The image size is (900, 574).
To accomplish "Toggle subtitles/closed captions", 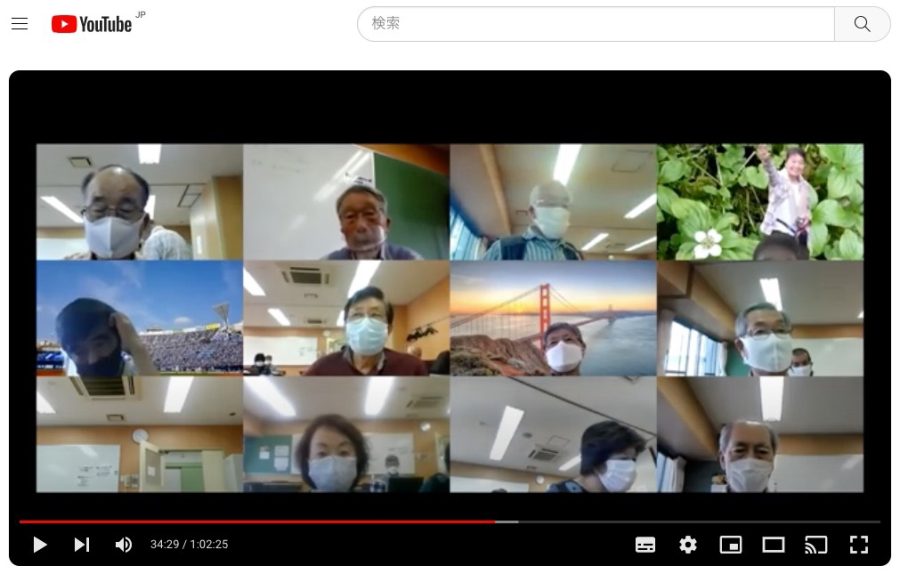I will coord(646,544).
